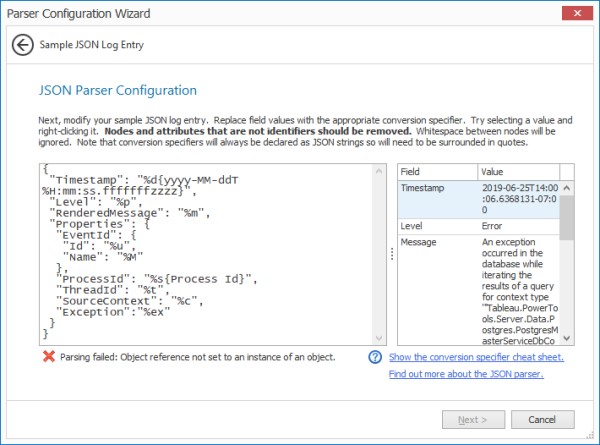
Task: Select the Message row in the field table
Action: pos(479,290)
